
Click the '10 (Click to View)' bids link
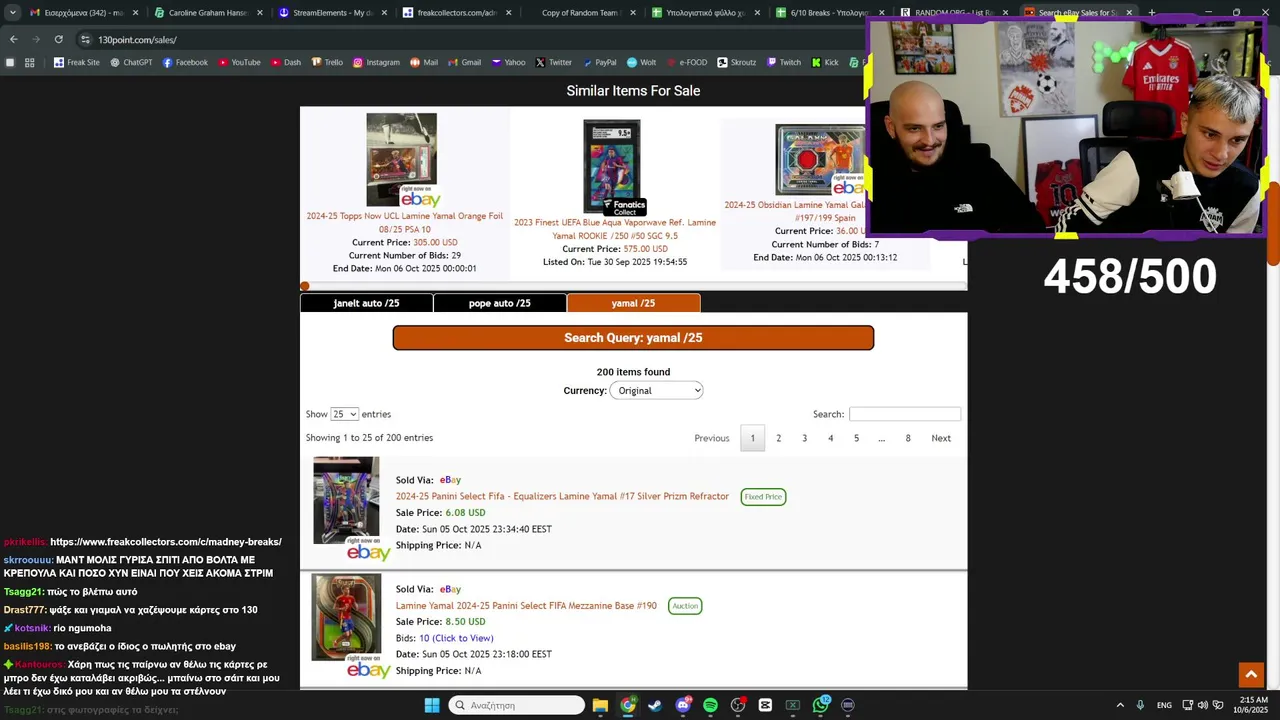[x=456, y=638]
